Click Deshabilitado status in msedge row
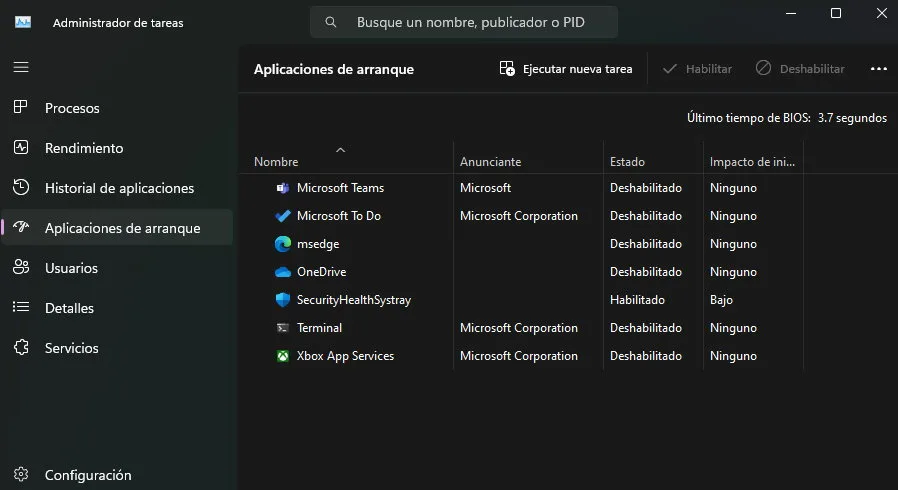Screen dimensions: 898x490 coord(645,244)
